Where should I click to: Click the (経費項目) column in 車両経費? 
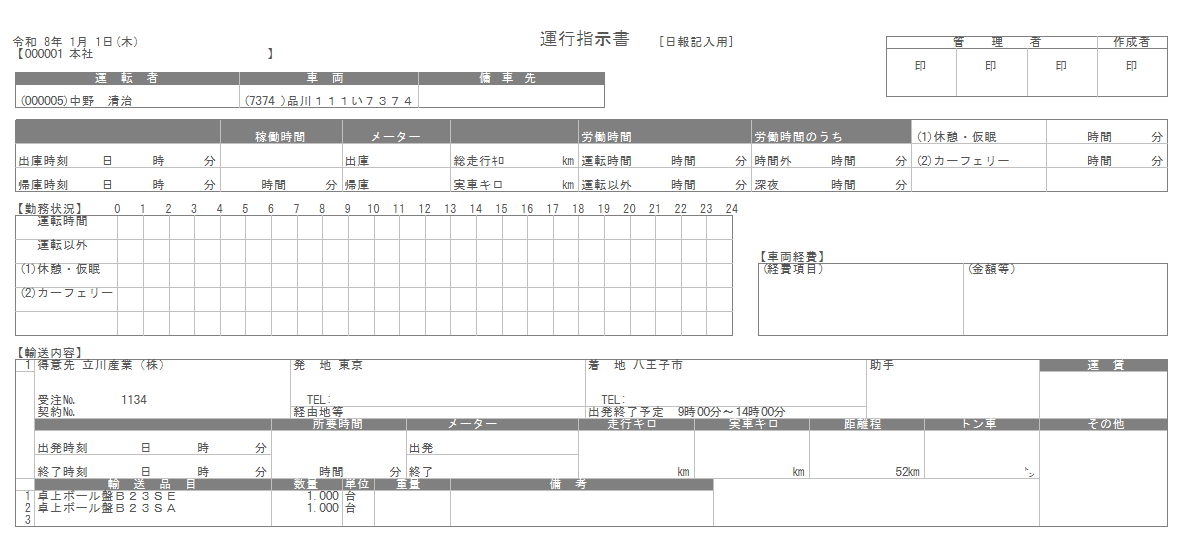[860, 298]
